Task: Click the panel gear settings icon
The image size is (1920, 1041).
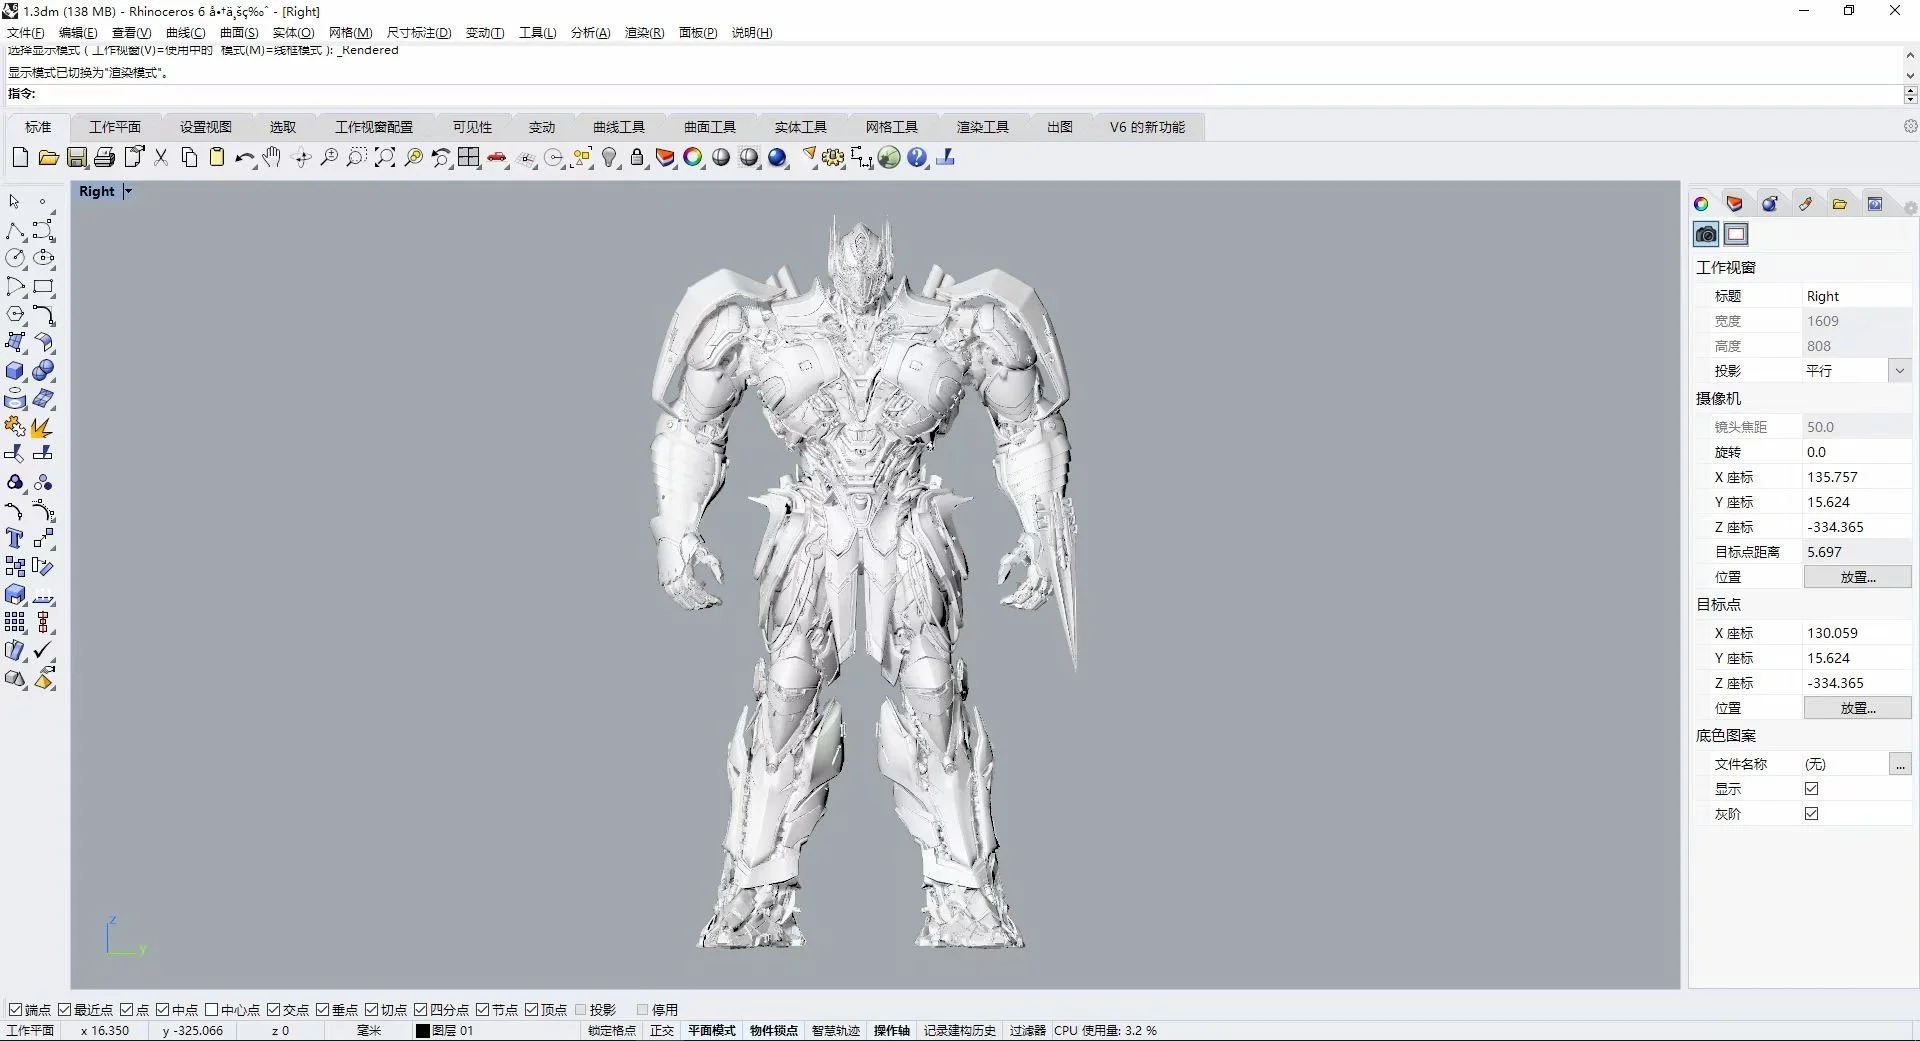Action: tap(1909, 208)
